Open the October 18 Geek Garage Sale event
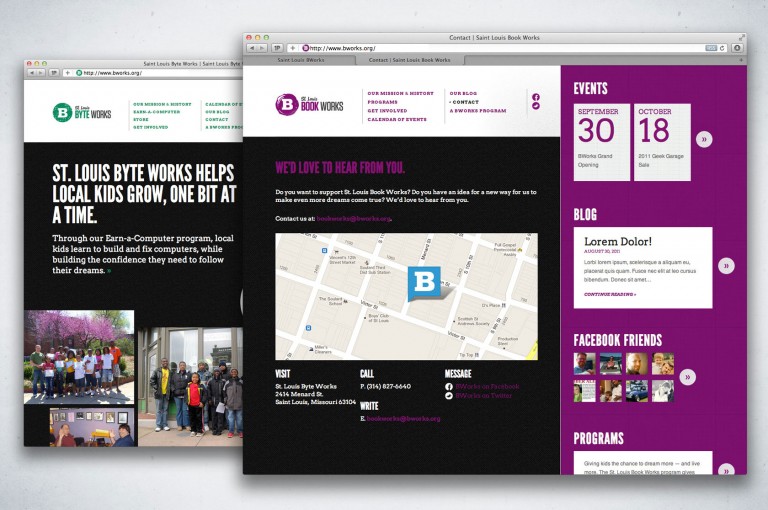This screenshot has width=768, height=510. pos(662,142)
